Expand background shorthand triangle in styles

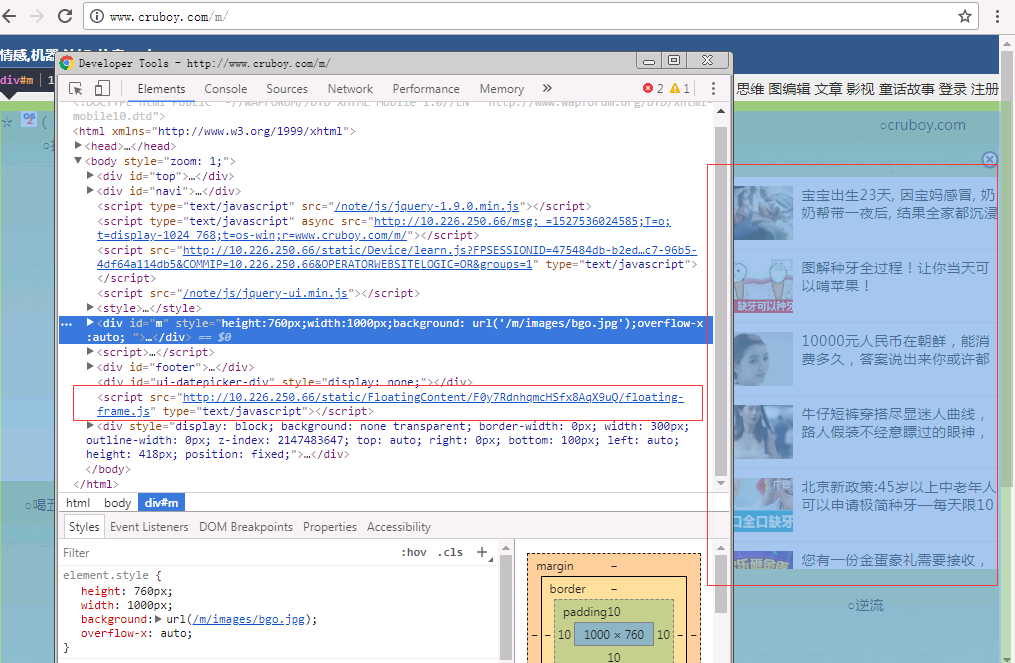tap(158, 619)
